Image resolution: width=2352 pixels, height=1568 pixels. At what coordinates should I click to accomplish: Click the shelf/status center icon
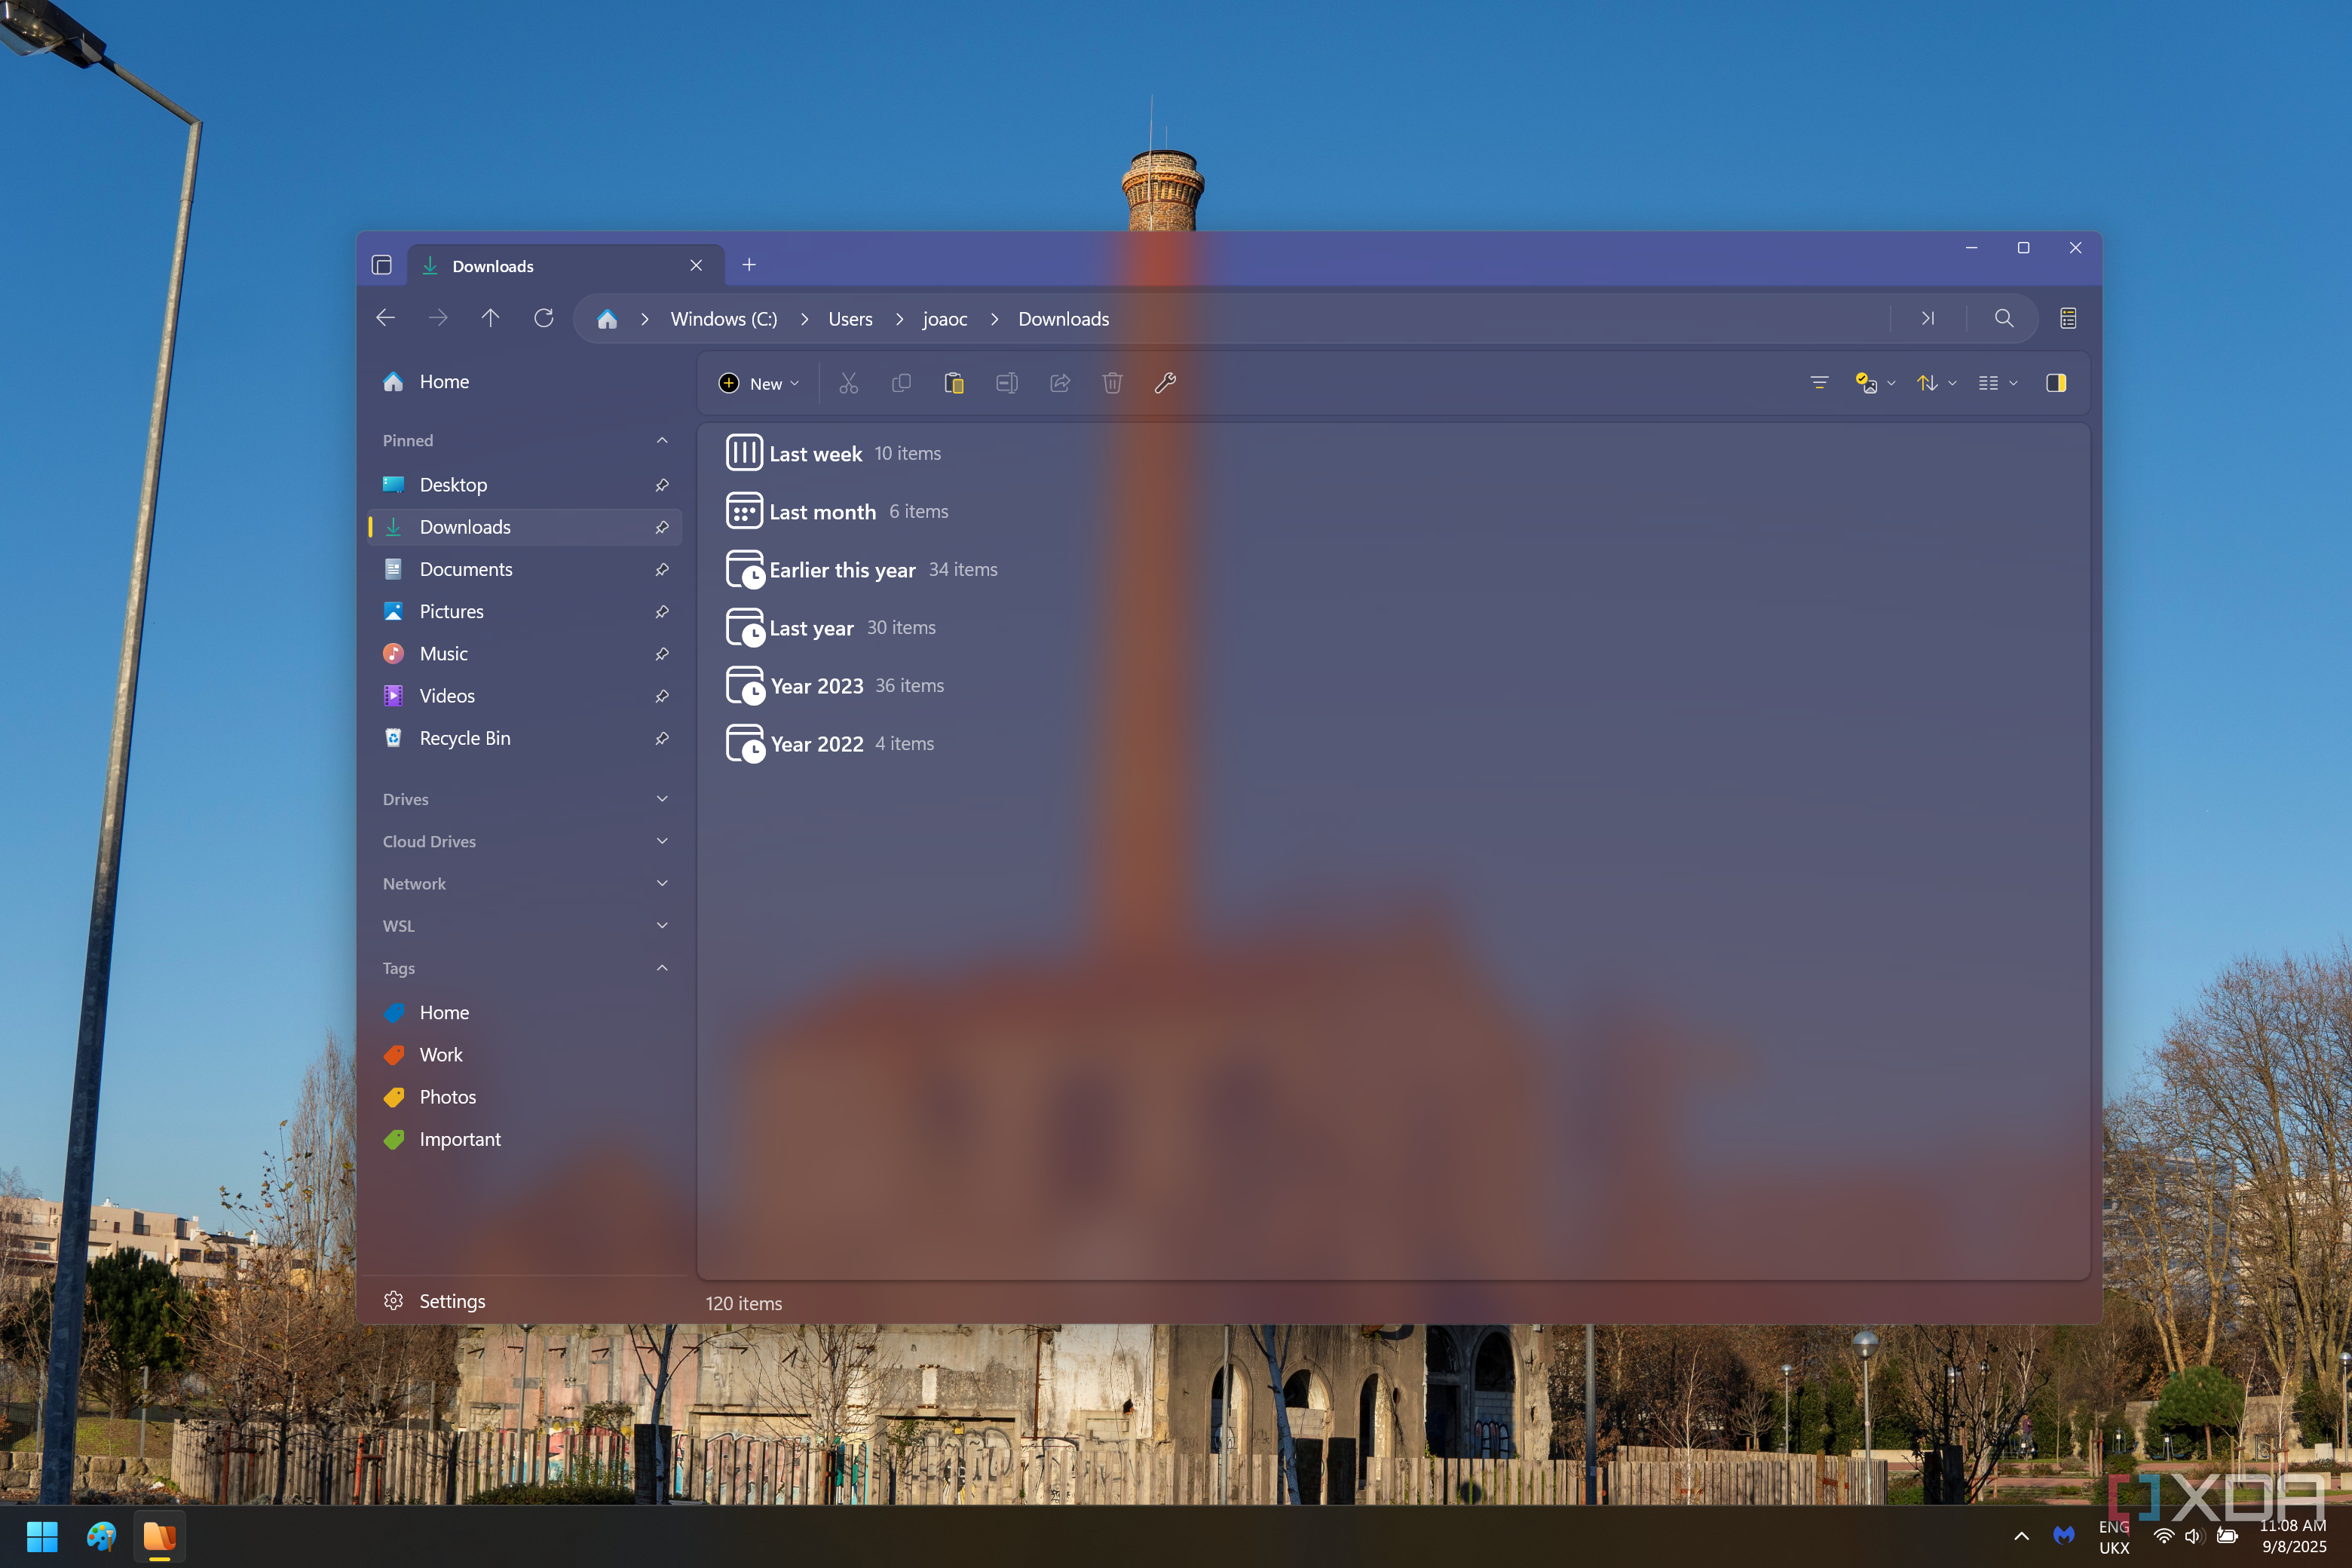2068,318
